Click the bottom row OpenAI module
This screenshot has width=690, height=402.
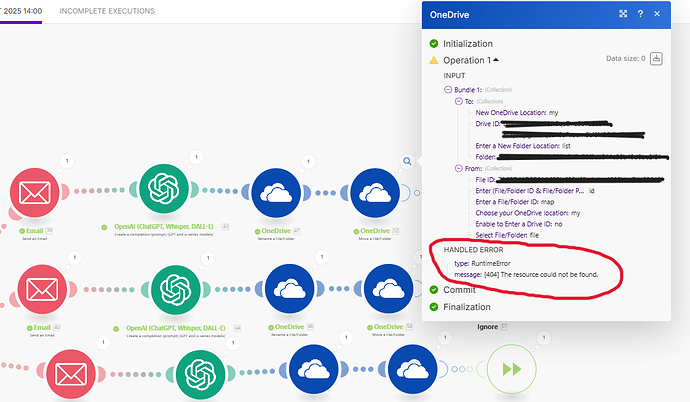pos(200,374)
